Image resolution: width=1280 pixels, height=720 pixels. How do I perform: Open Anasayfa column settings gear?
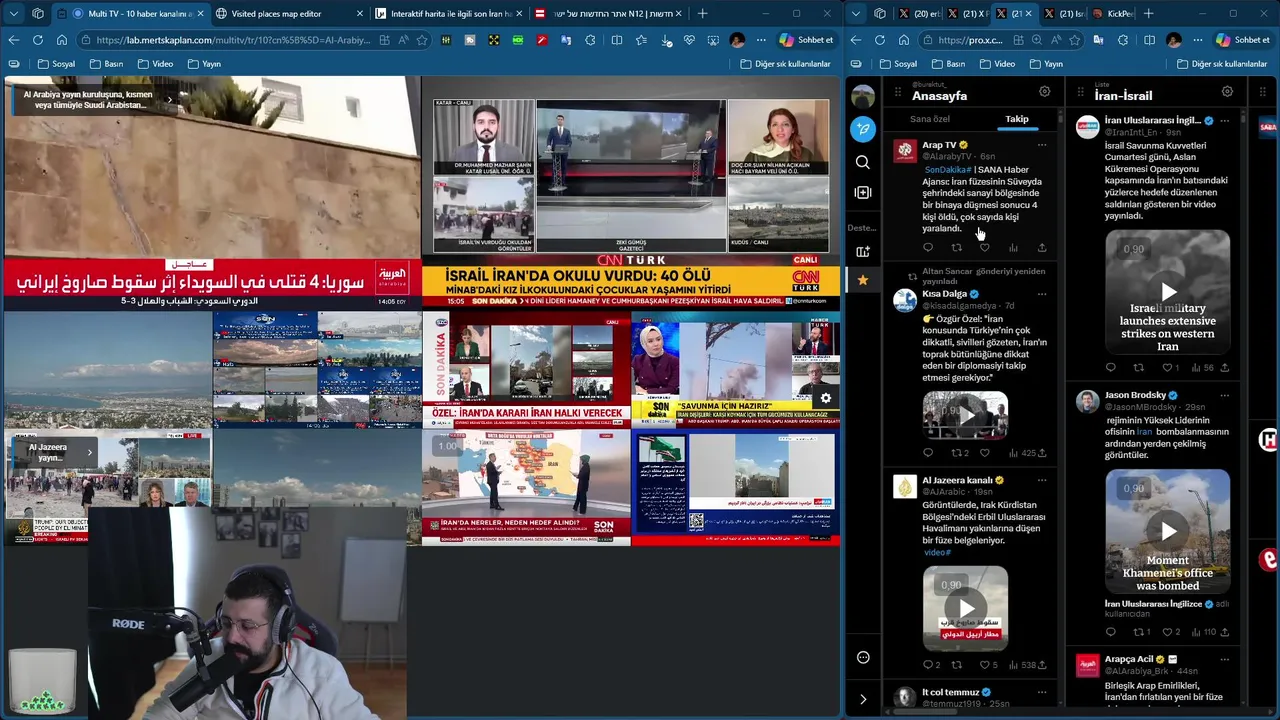(1044, 92)
